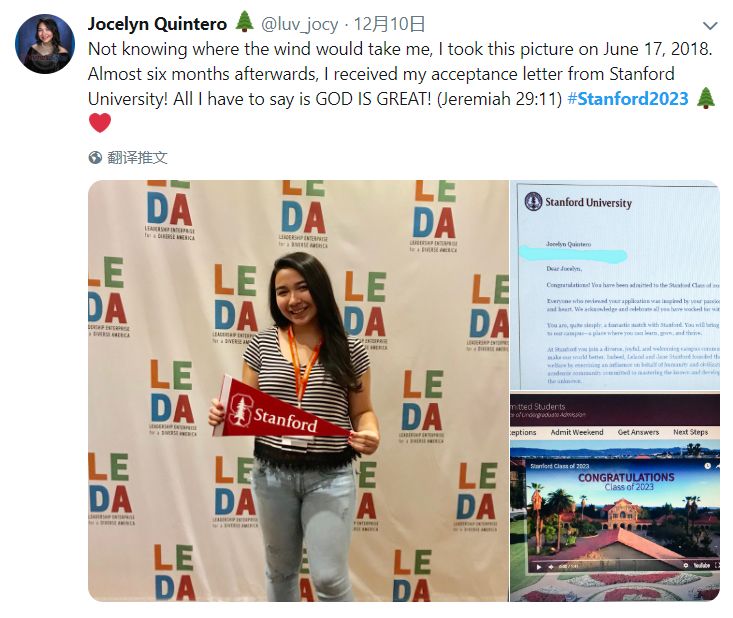The height and width of the screenshot is (618, 733).
Task: Open Jocelyn Quintero's profile avatar
Action: point(45,44)
